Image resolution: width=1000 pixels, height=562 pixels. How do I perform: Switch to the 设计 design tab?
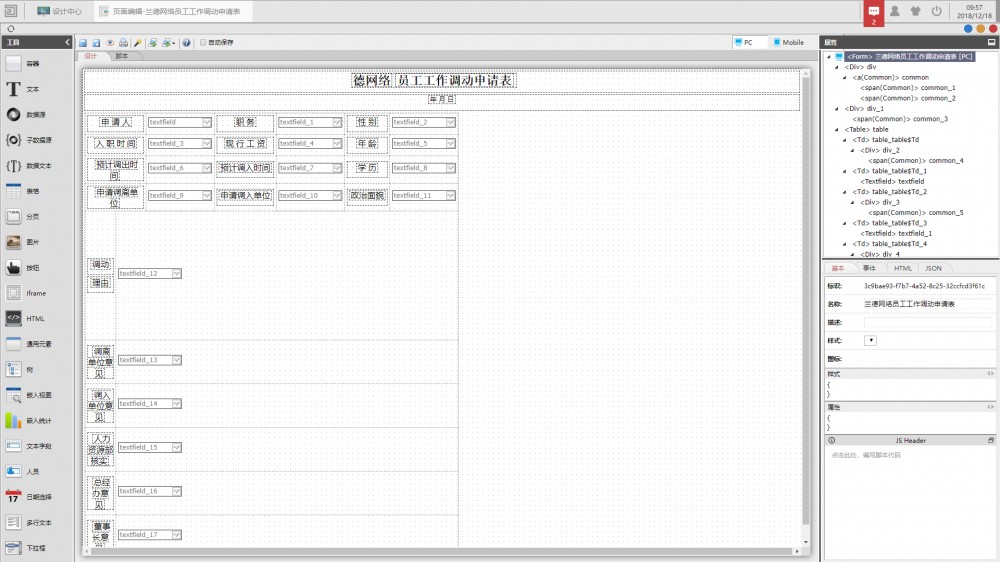(x=91, y=56)
